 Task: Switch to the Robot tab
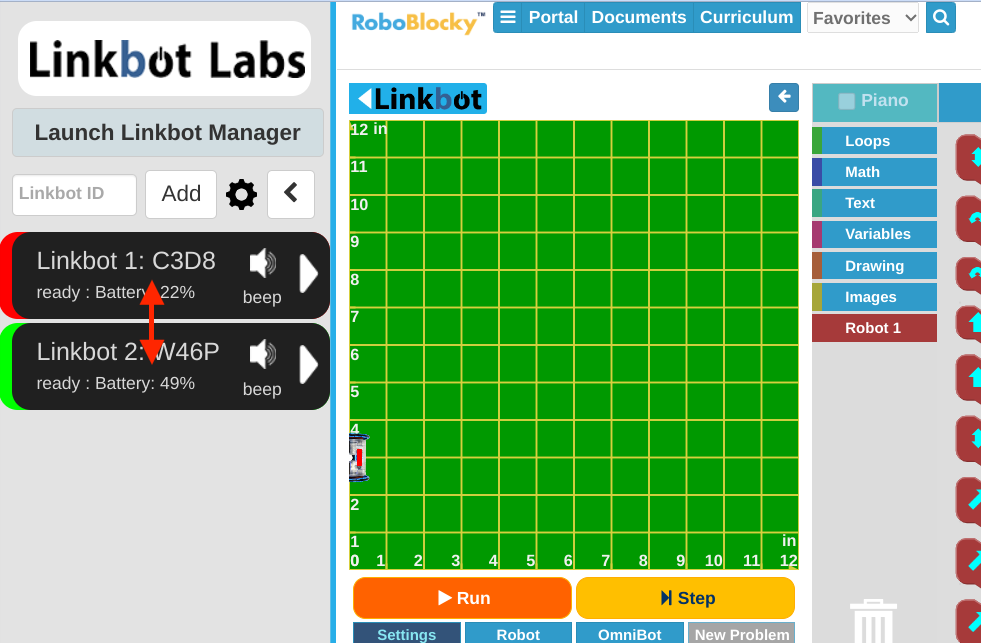point(518,633)
